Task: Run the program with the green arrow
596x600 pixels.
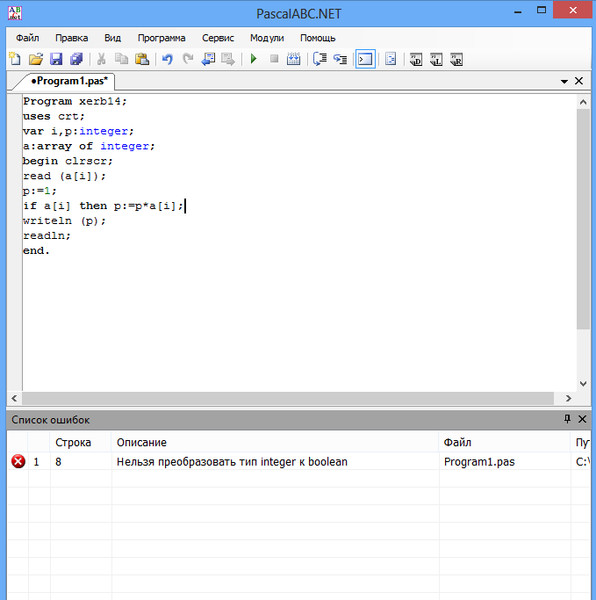Action: [x=253, y=59]
